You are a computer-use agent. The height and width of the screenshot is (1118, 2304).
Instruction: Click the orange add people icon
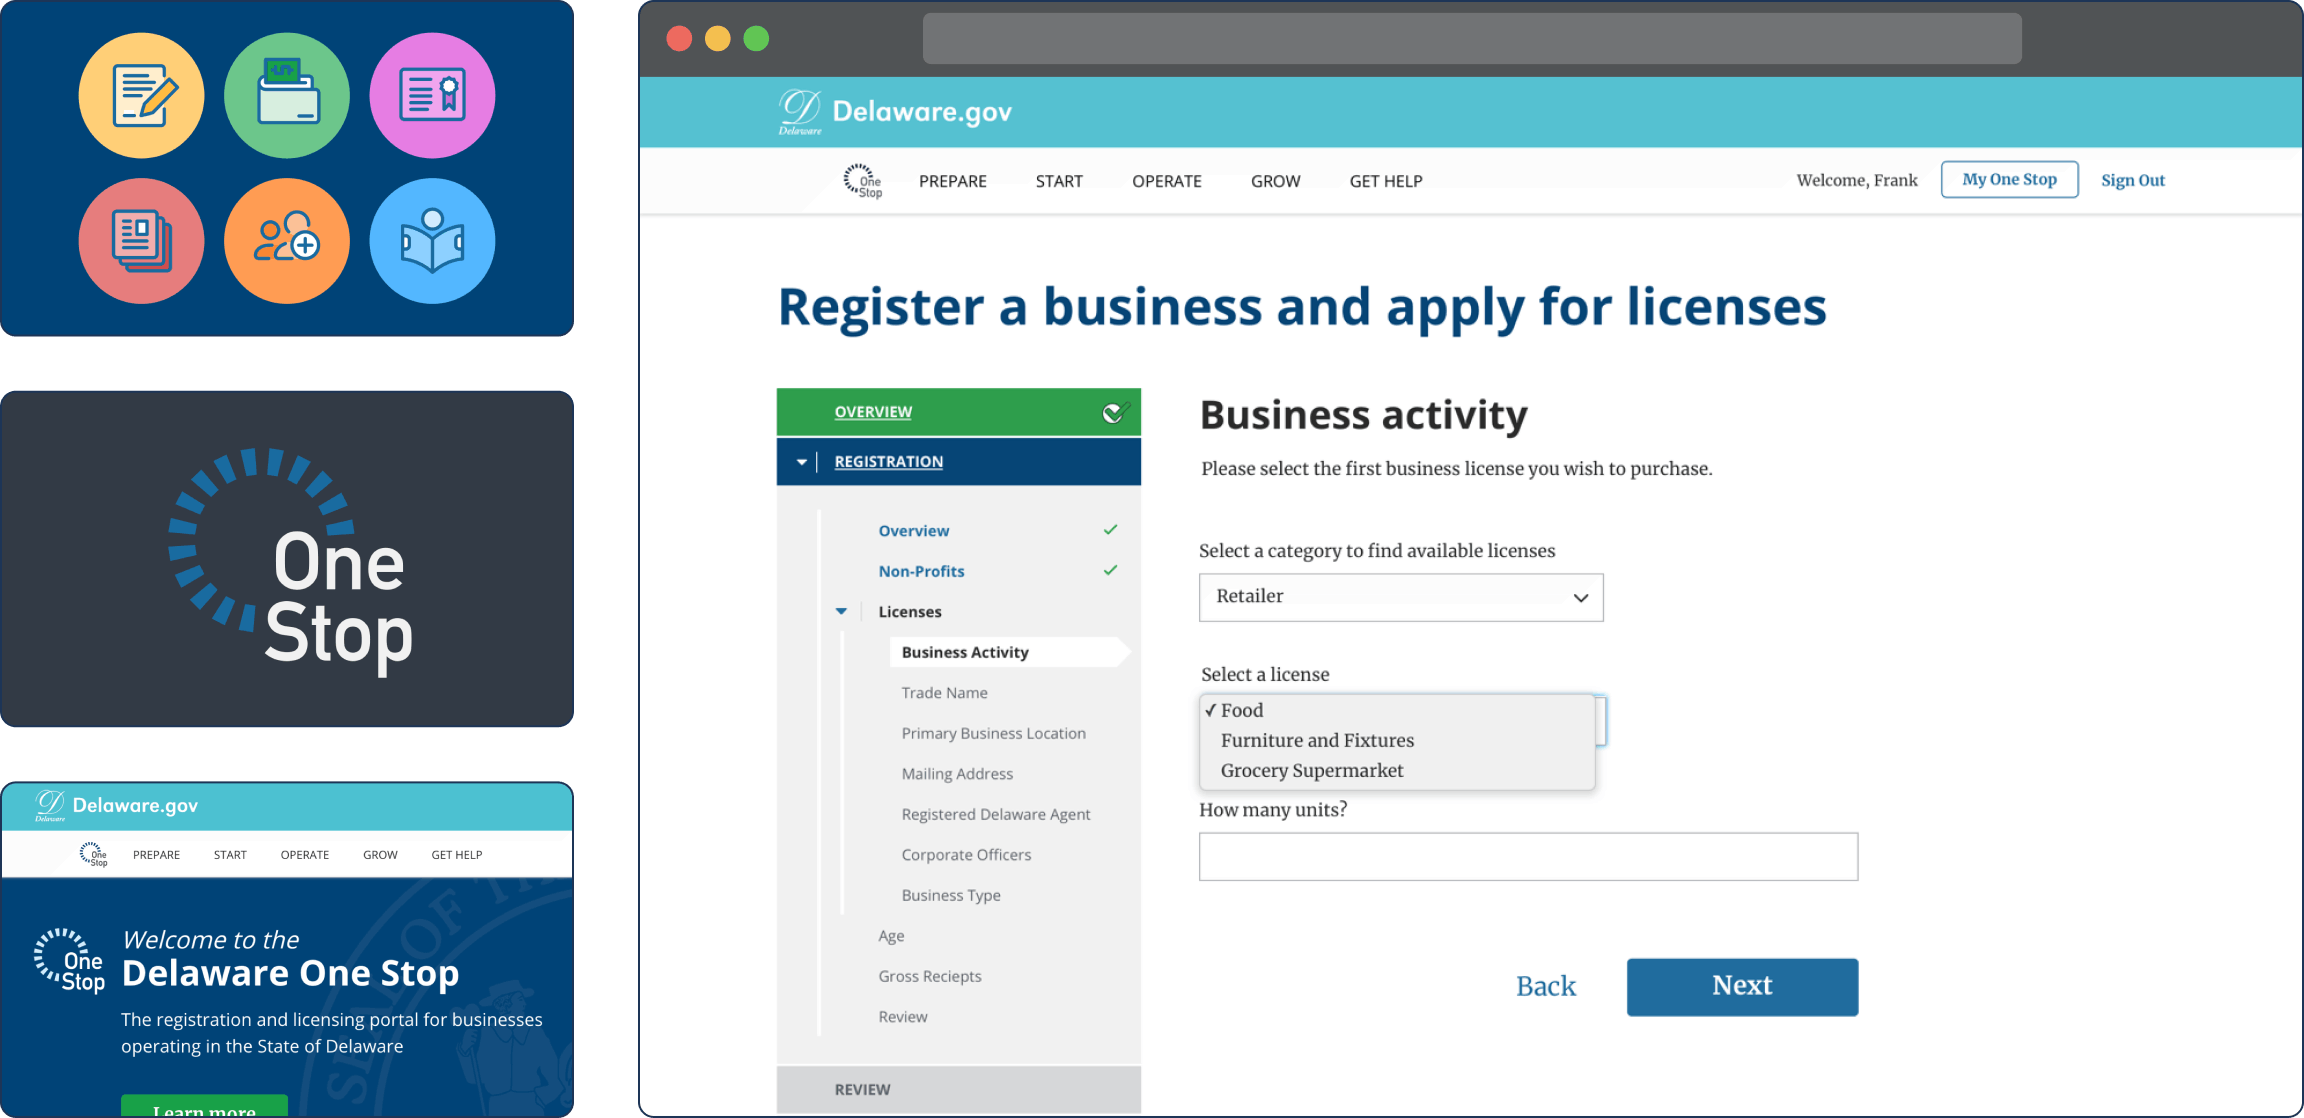click(287, 241)
